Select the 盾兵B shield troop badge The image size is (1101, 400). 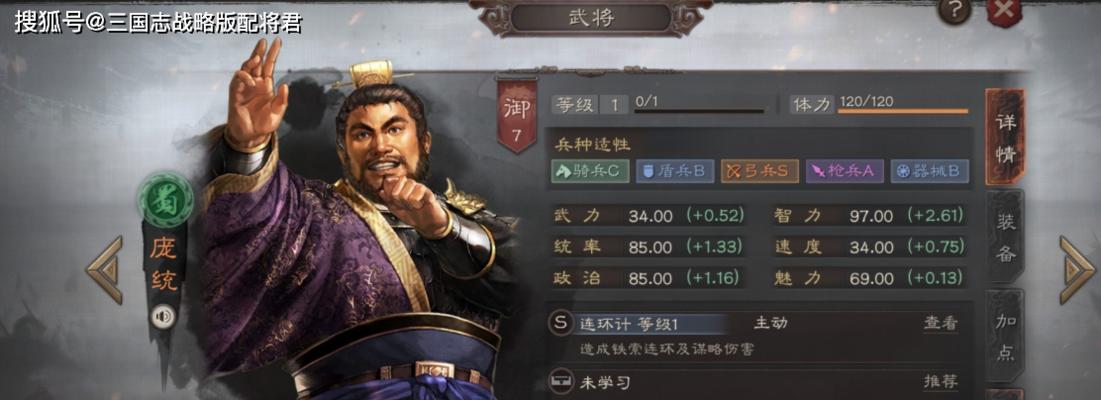(x=675, y=172)
